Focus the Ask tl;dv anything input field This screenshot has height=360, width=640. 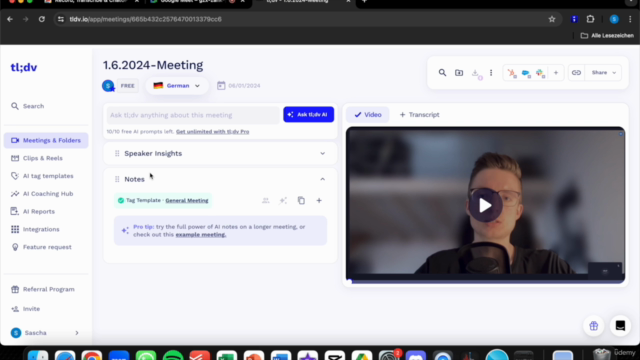[193, 115]
